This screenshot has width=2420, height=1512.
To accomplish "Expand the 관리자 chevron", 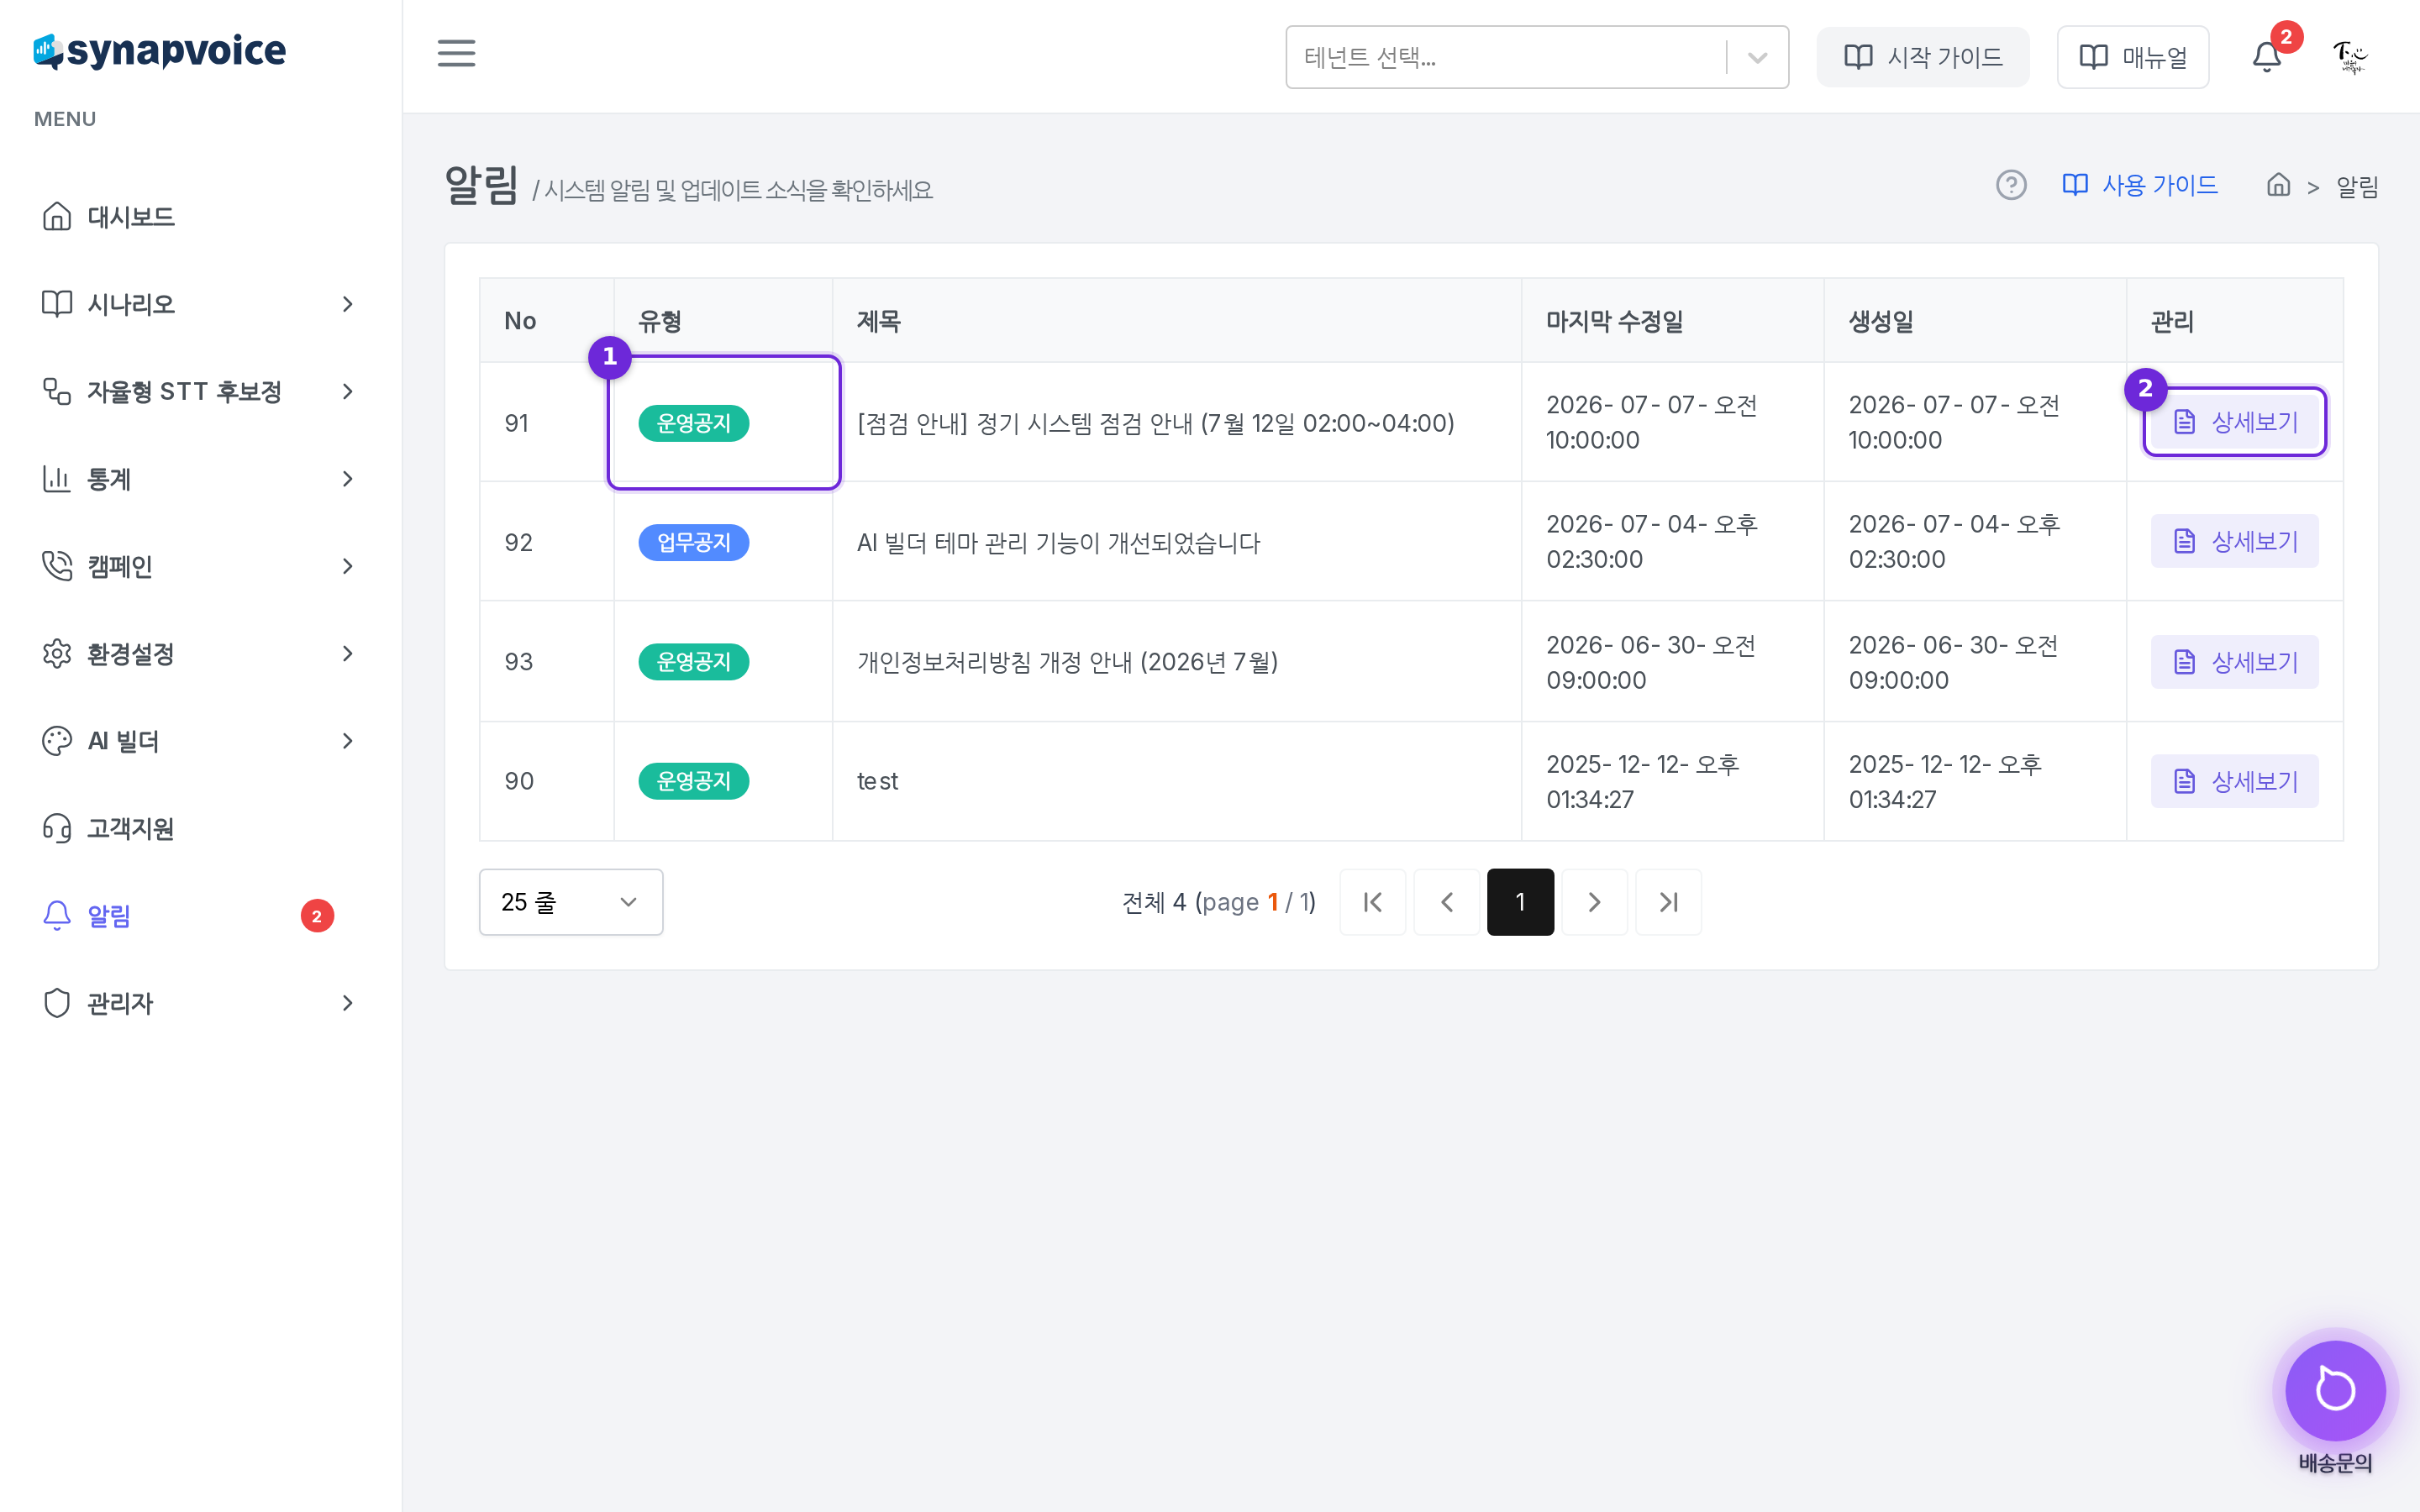I will (347, 1003).
